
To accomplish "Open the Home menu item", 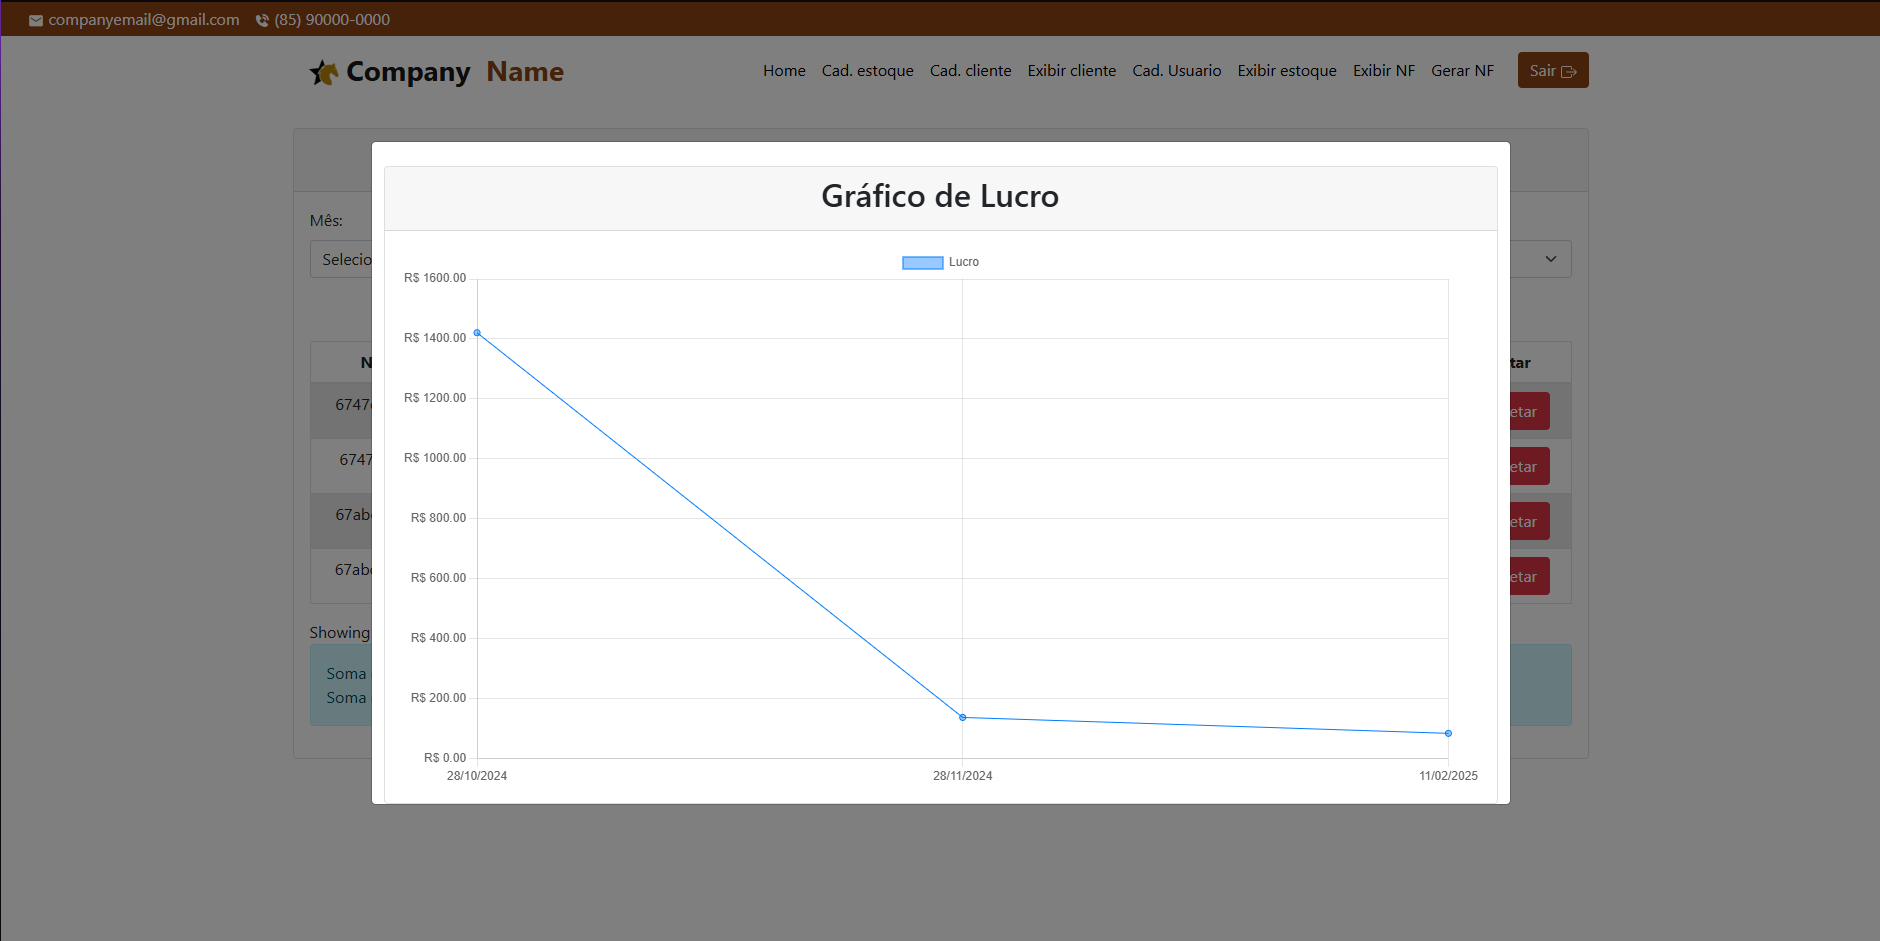I will (x=784, y=70).
